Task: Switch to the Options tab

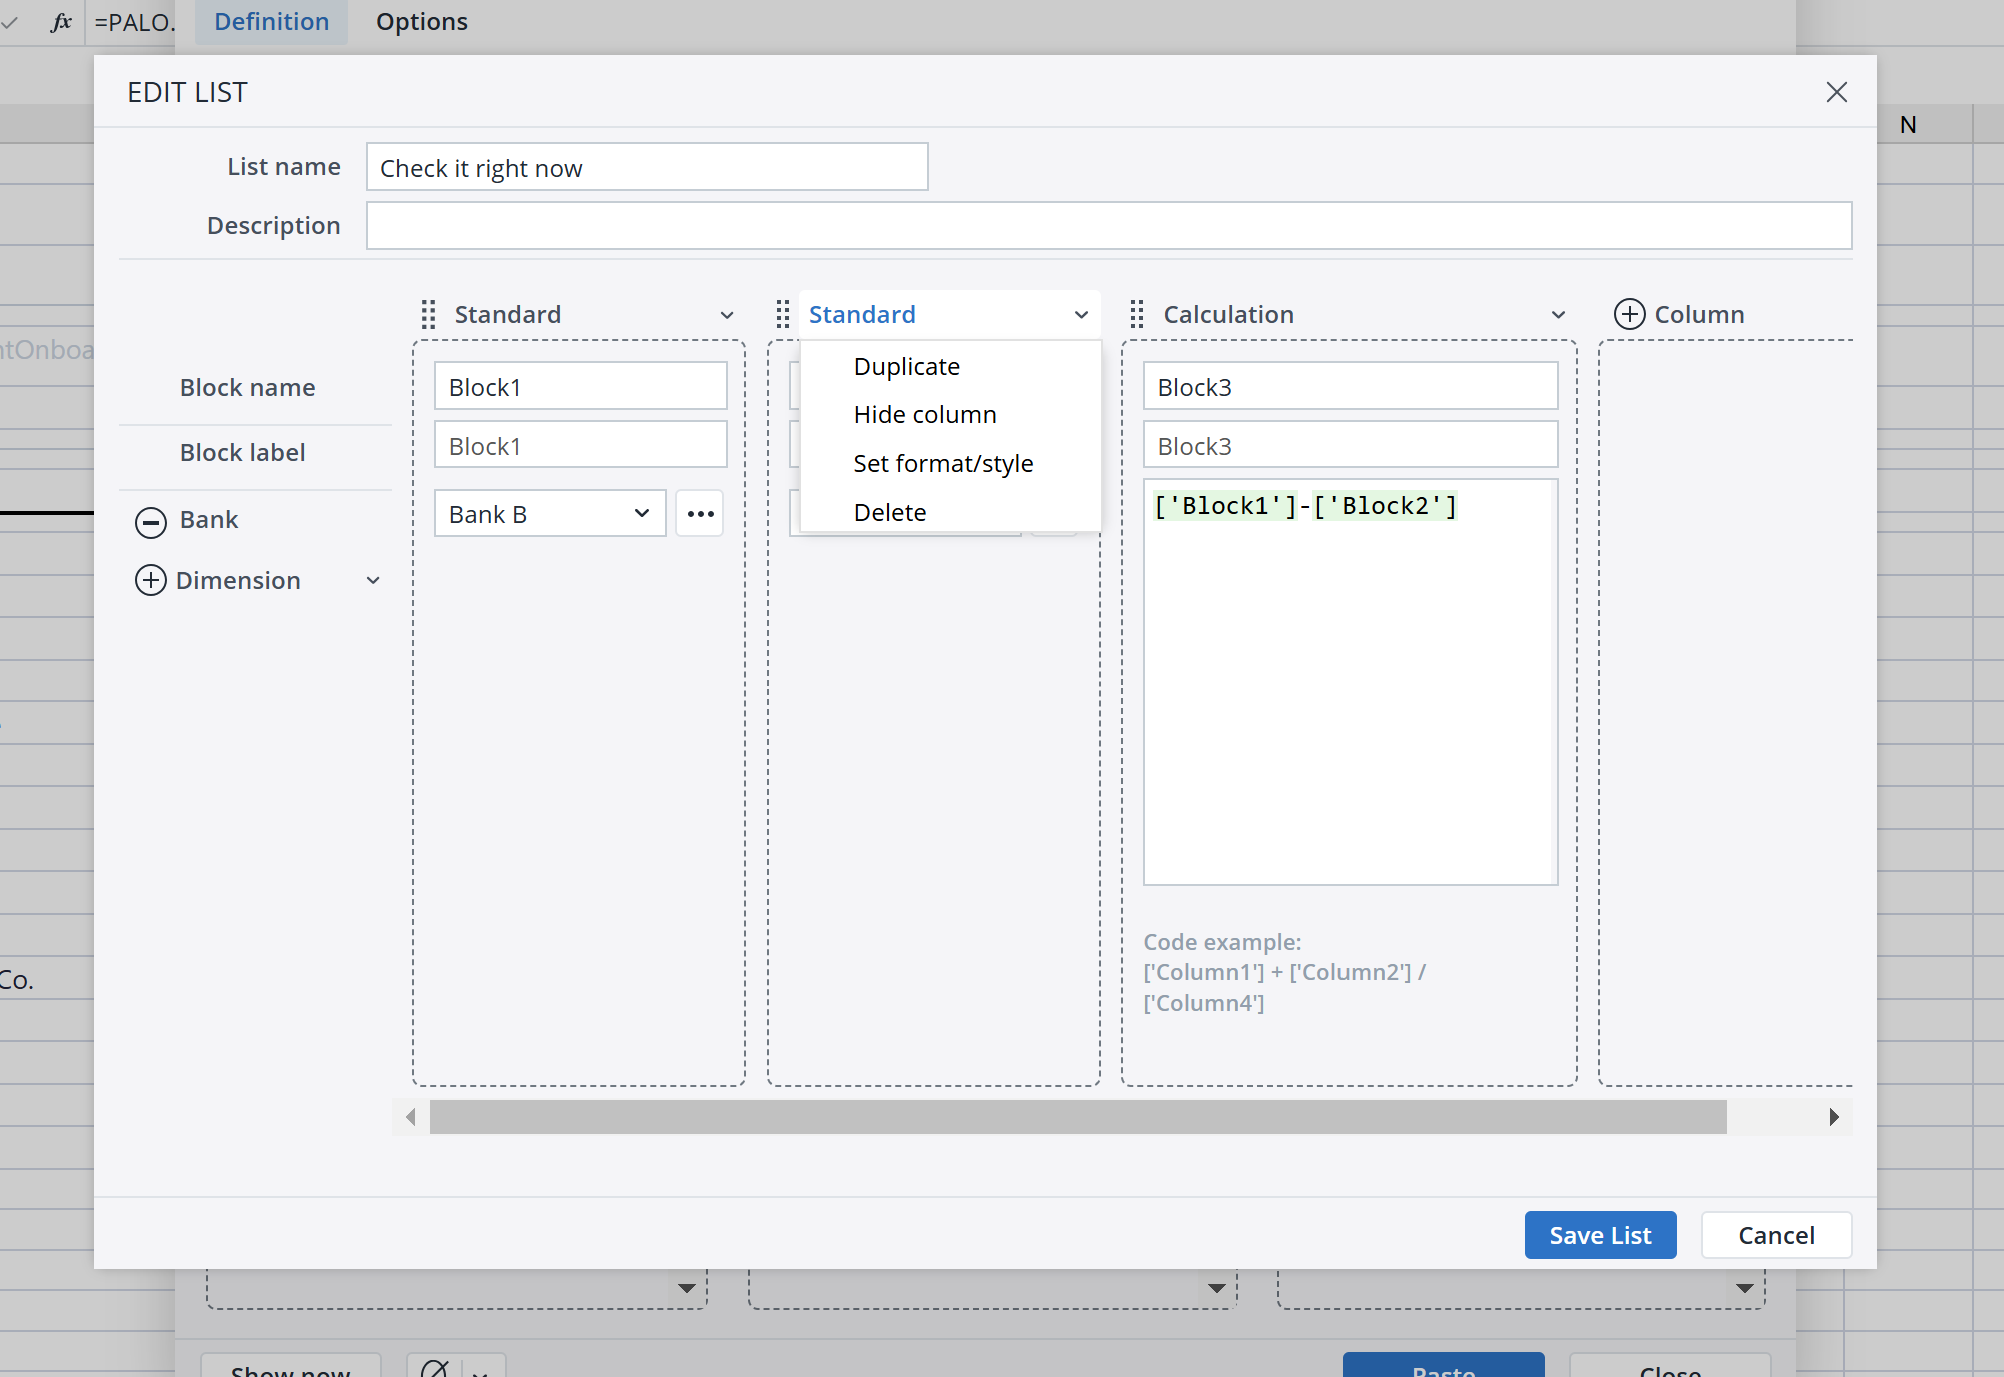Action: (421, 22)
